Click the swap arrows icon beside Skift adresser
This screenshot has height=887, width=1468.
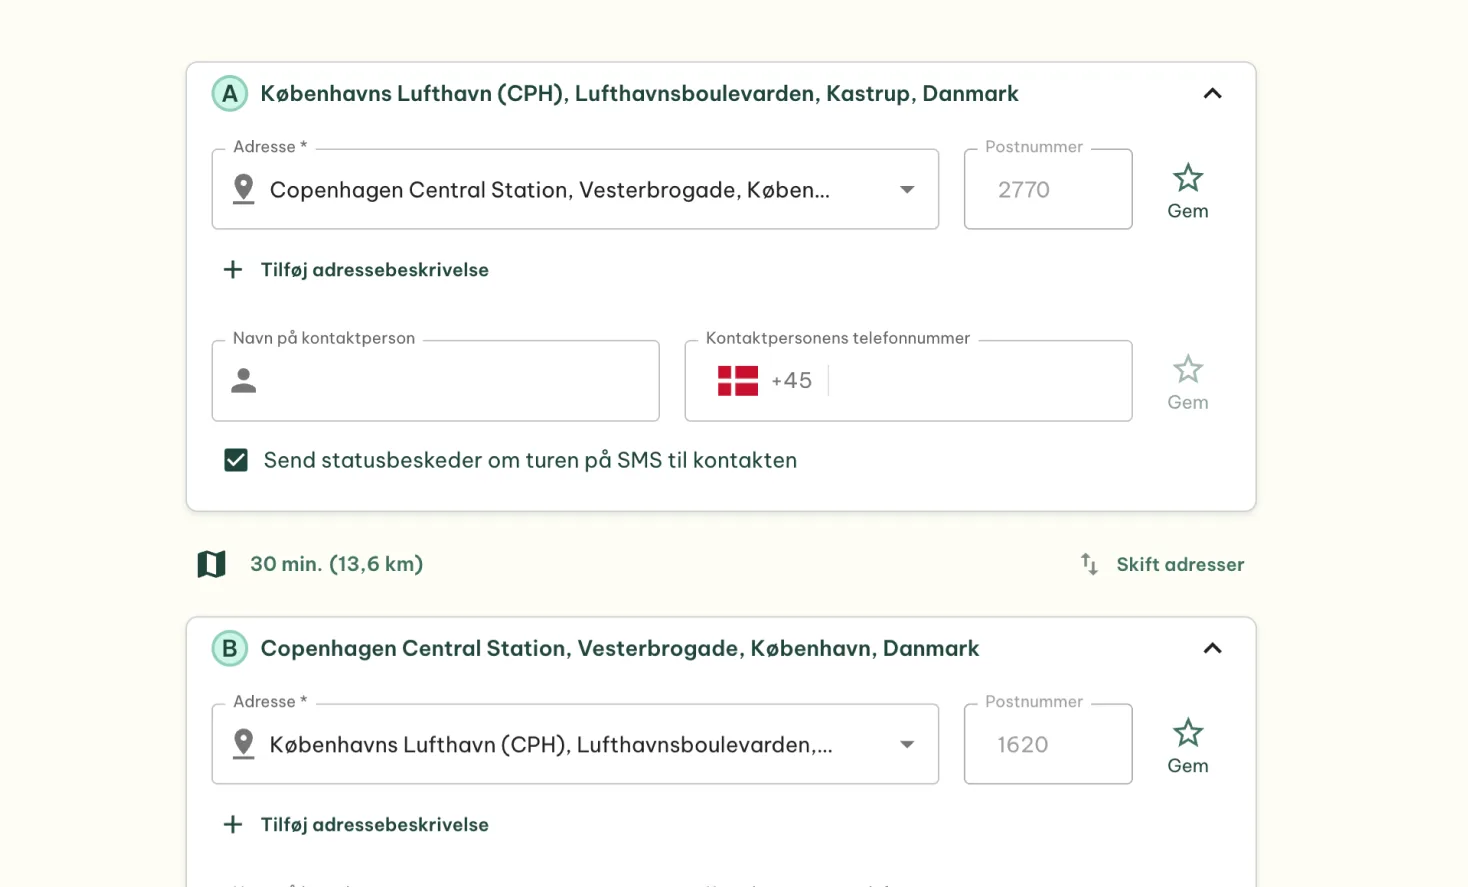pyautogui.click(x=1088, y=564)
